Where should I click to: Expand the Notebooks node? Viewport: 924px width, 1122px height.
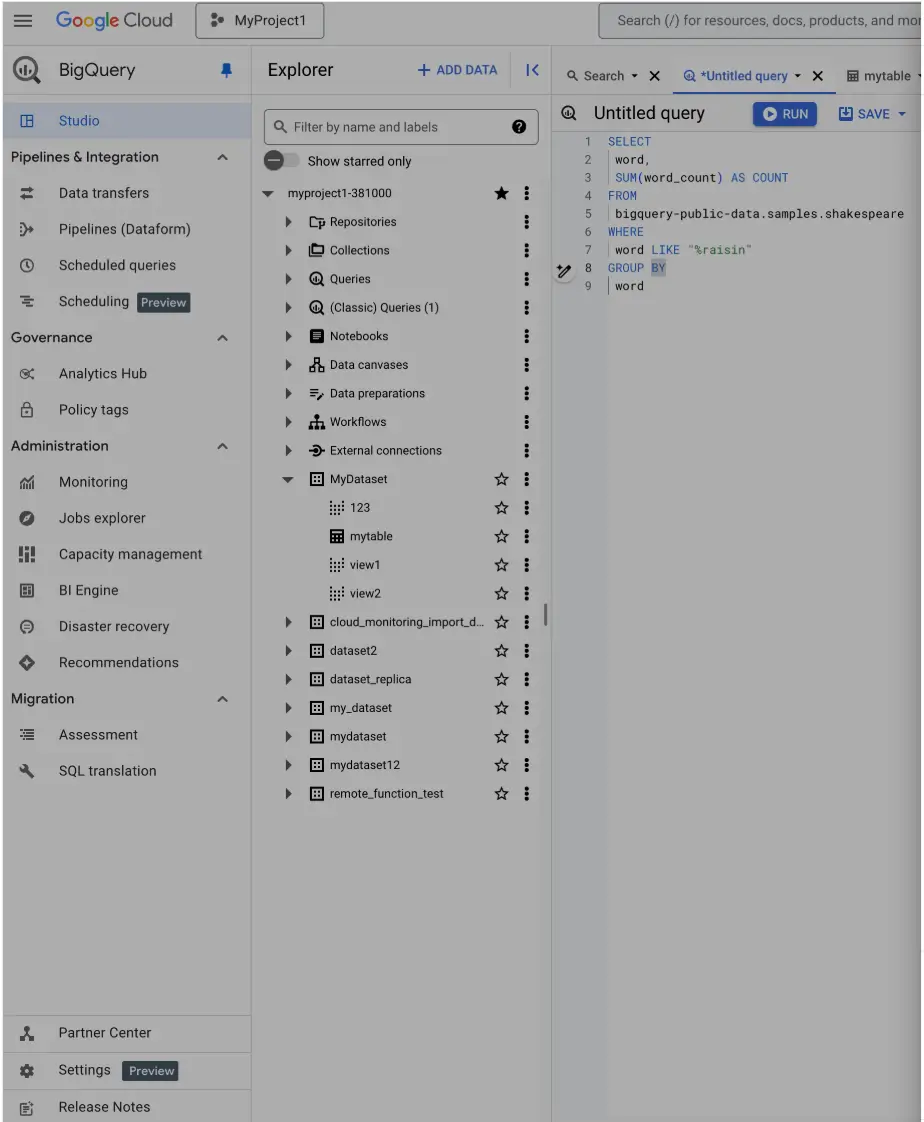[x=288, y=336]
